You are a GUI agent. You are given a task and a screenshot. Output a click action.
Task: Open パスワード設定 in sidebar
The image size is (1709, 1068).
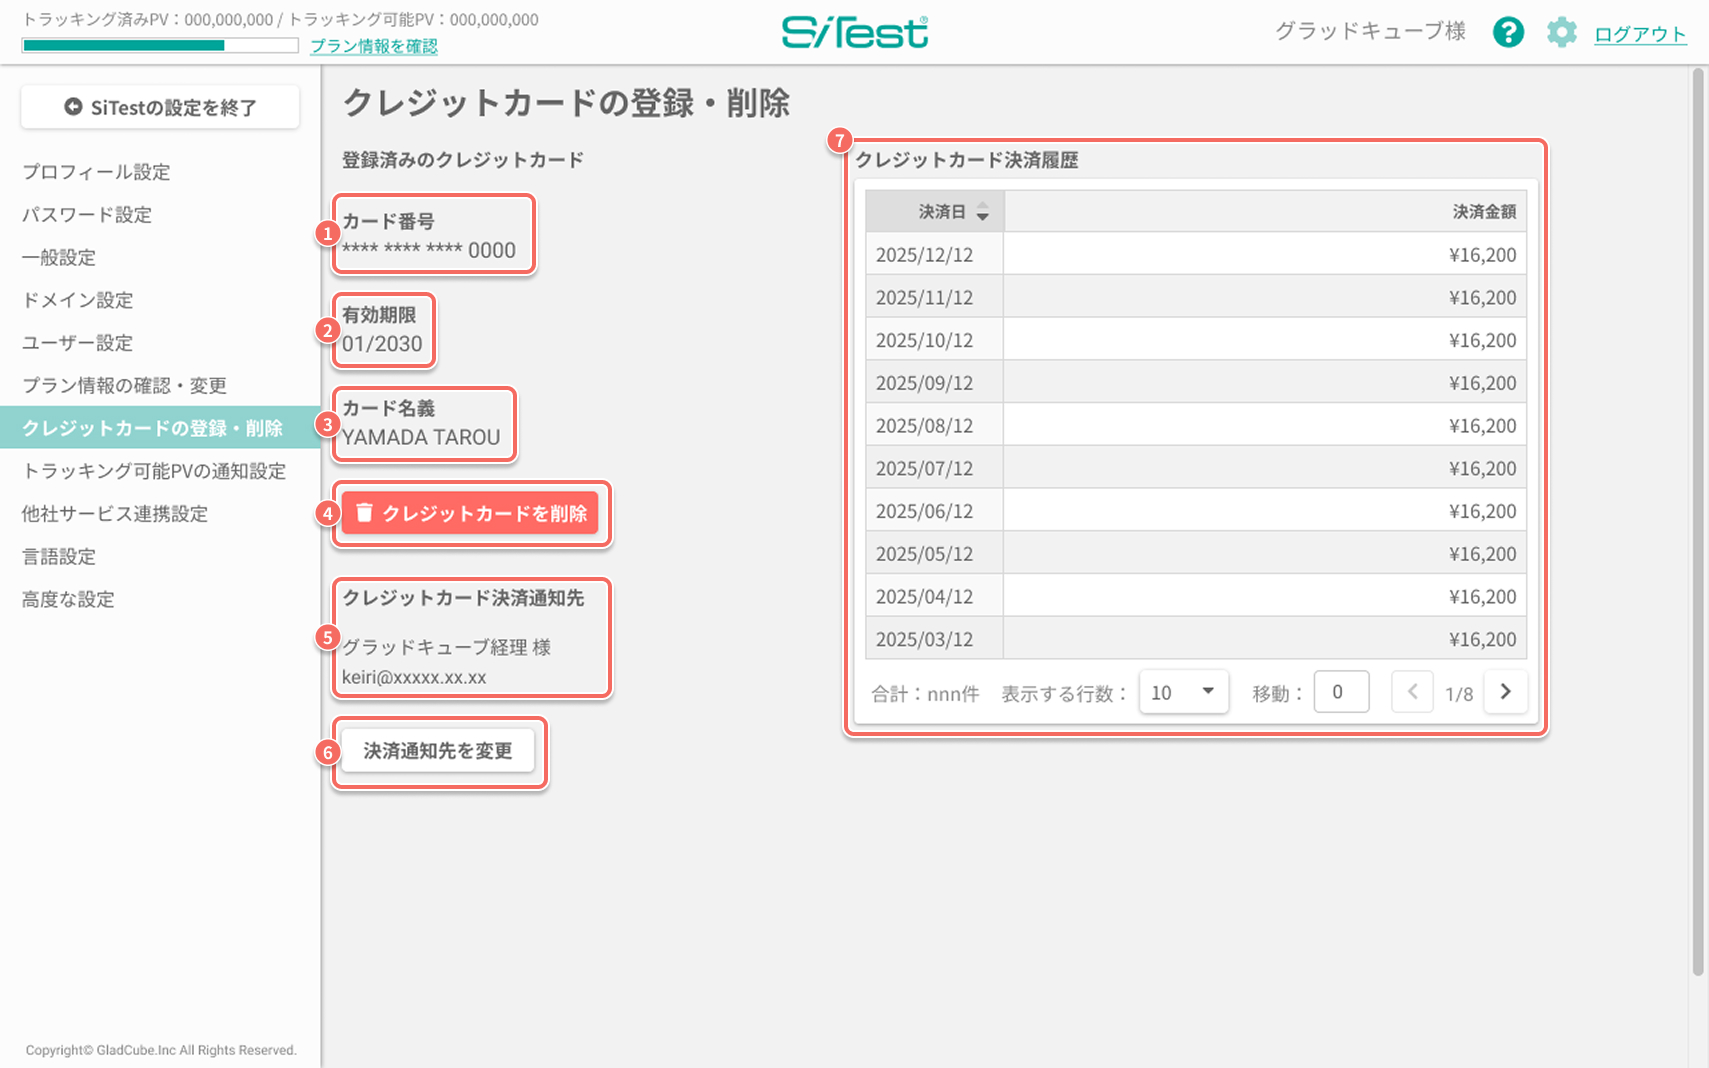point(87,215)
